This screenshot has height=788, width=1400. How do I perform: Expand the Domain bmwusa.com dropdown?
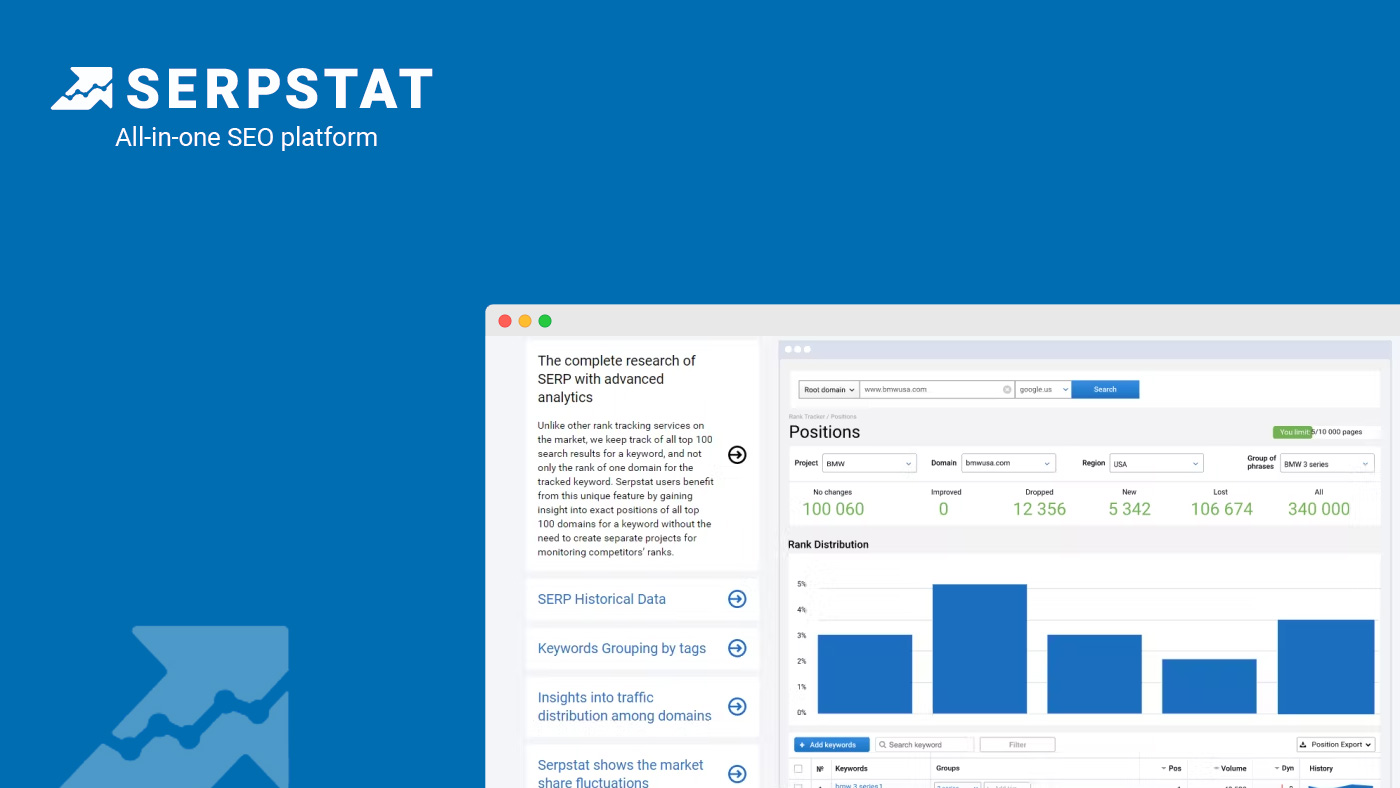1008,463
